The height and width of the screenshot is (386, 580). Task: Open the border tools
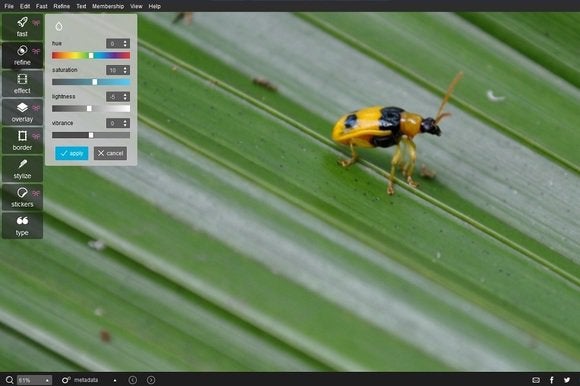[x=22, y=141]
